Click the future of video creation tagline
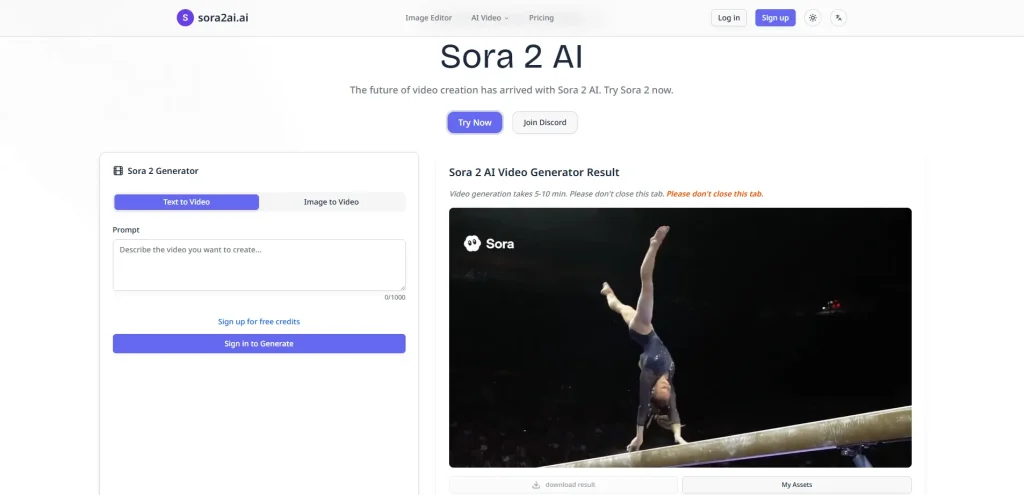Image resolution: width=1024 pixels, height=495 pixels. coord(511,90)
